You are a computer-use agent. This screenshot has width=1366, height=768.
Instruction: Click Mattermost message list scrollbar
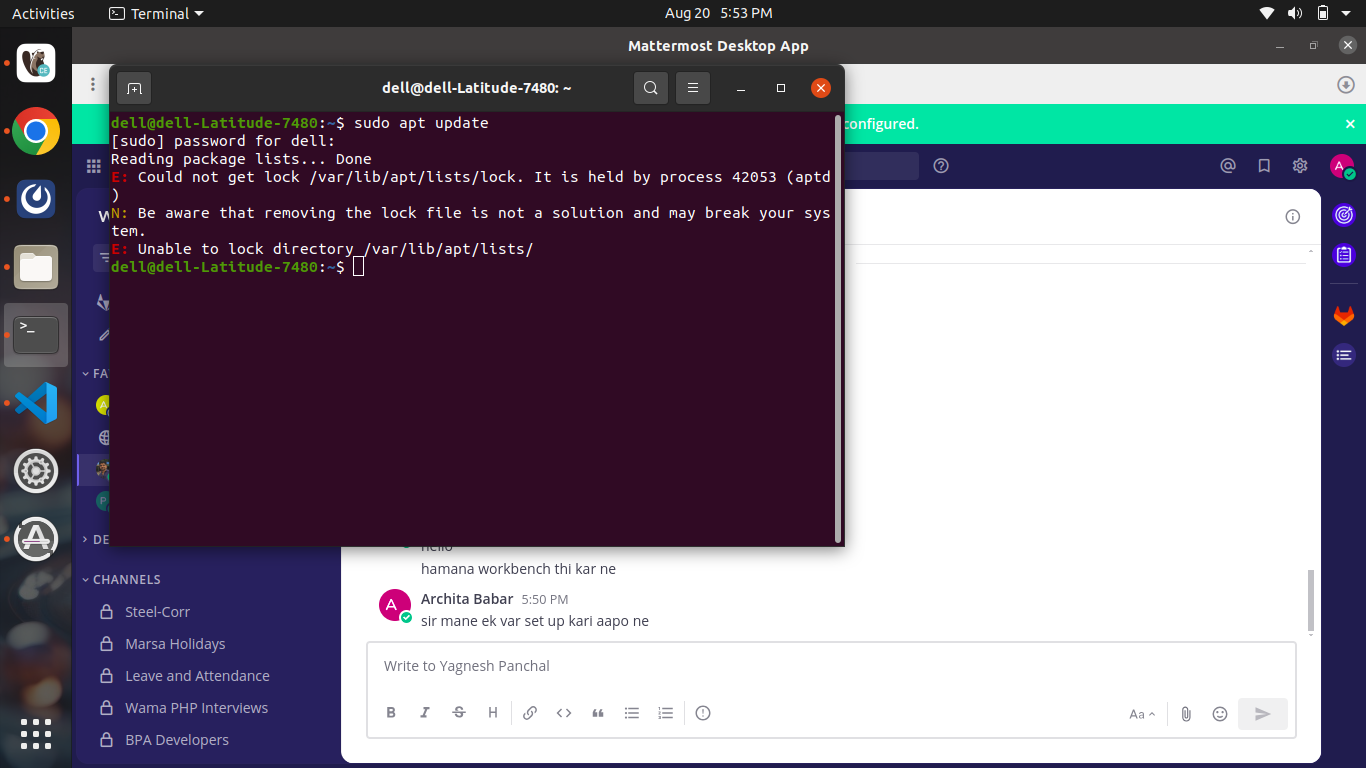pos(1311,600)
